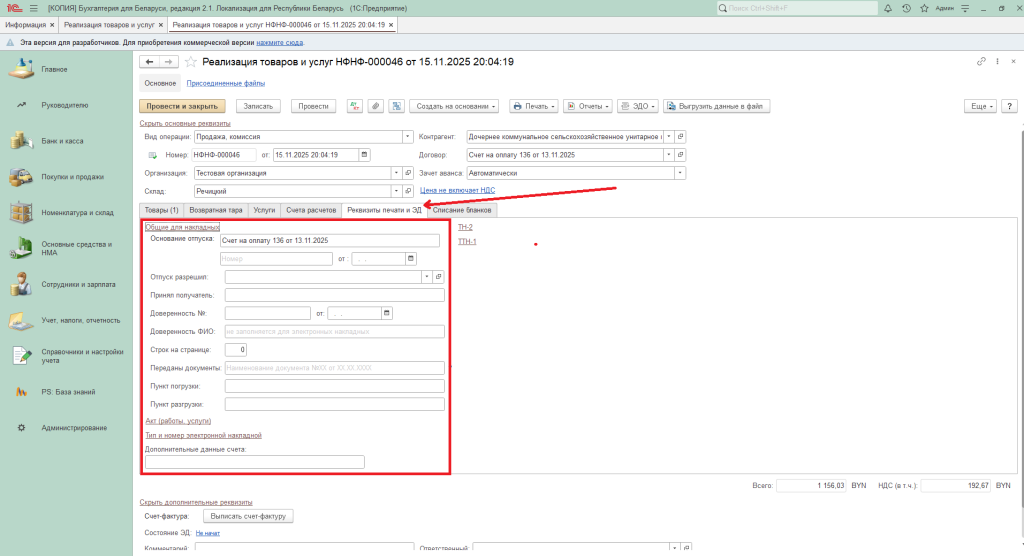Viewport: 1024px width, 556px height.
Task: Click the Пункт погрузки input field
Action: (334, 386)
